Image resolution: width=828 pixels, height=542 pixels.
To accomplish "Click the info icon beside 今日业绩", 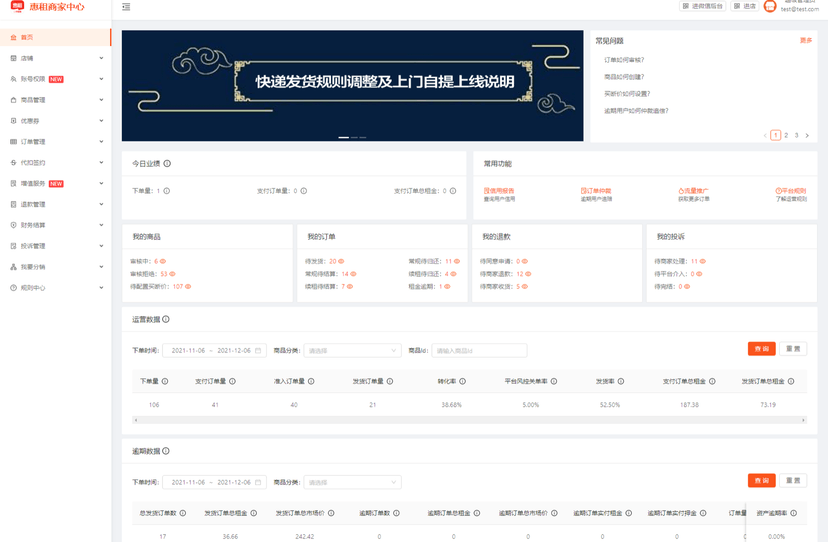I will point(167,164).
